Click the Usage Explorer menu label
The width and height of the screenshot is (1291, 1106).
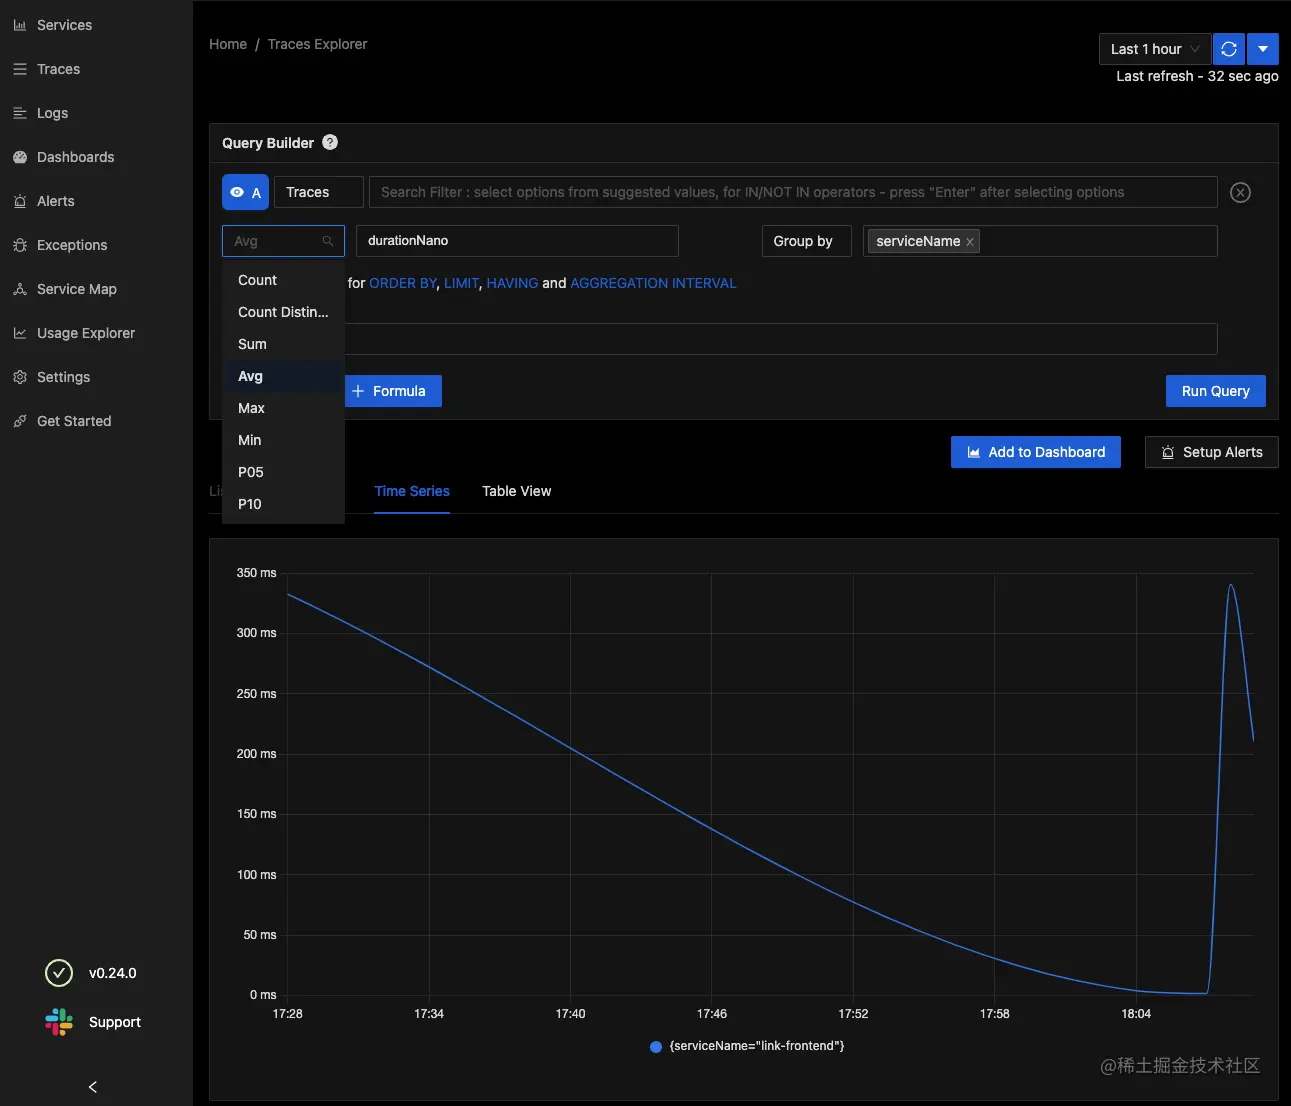pos(86,333)
